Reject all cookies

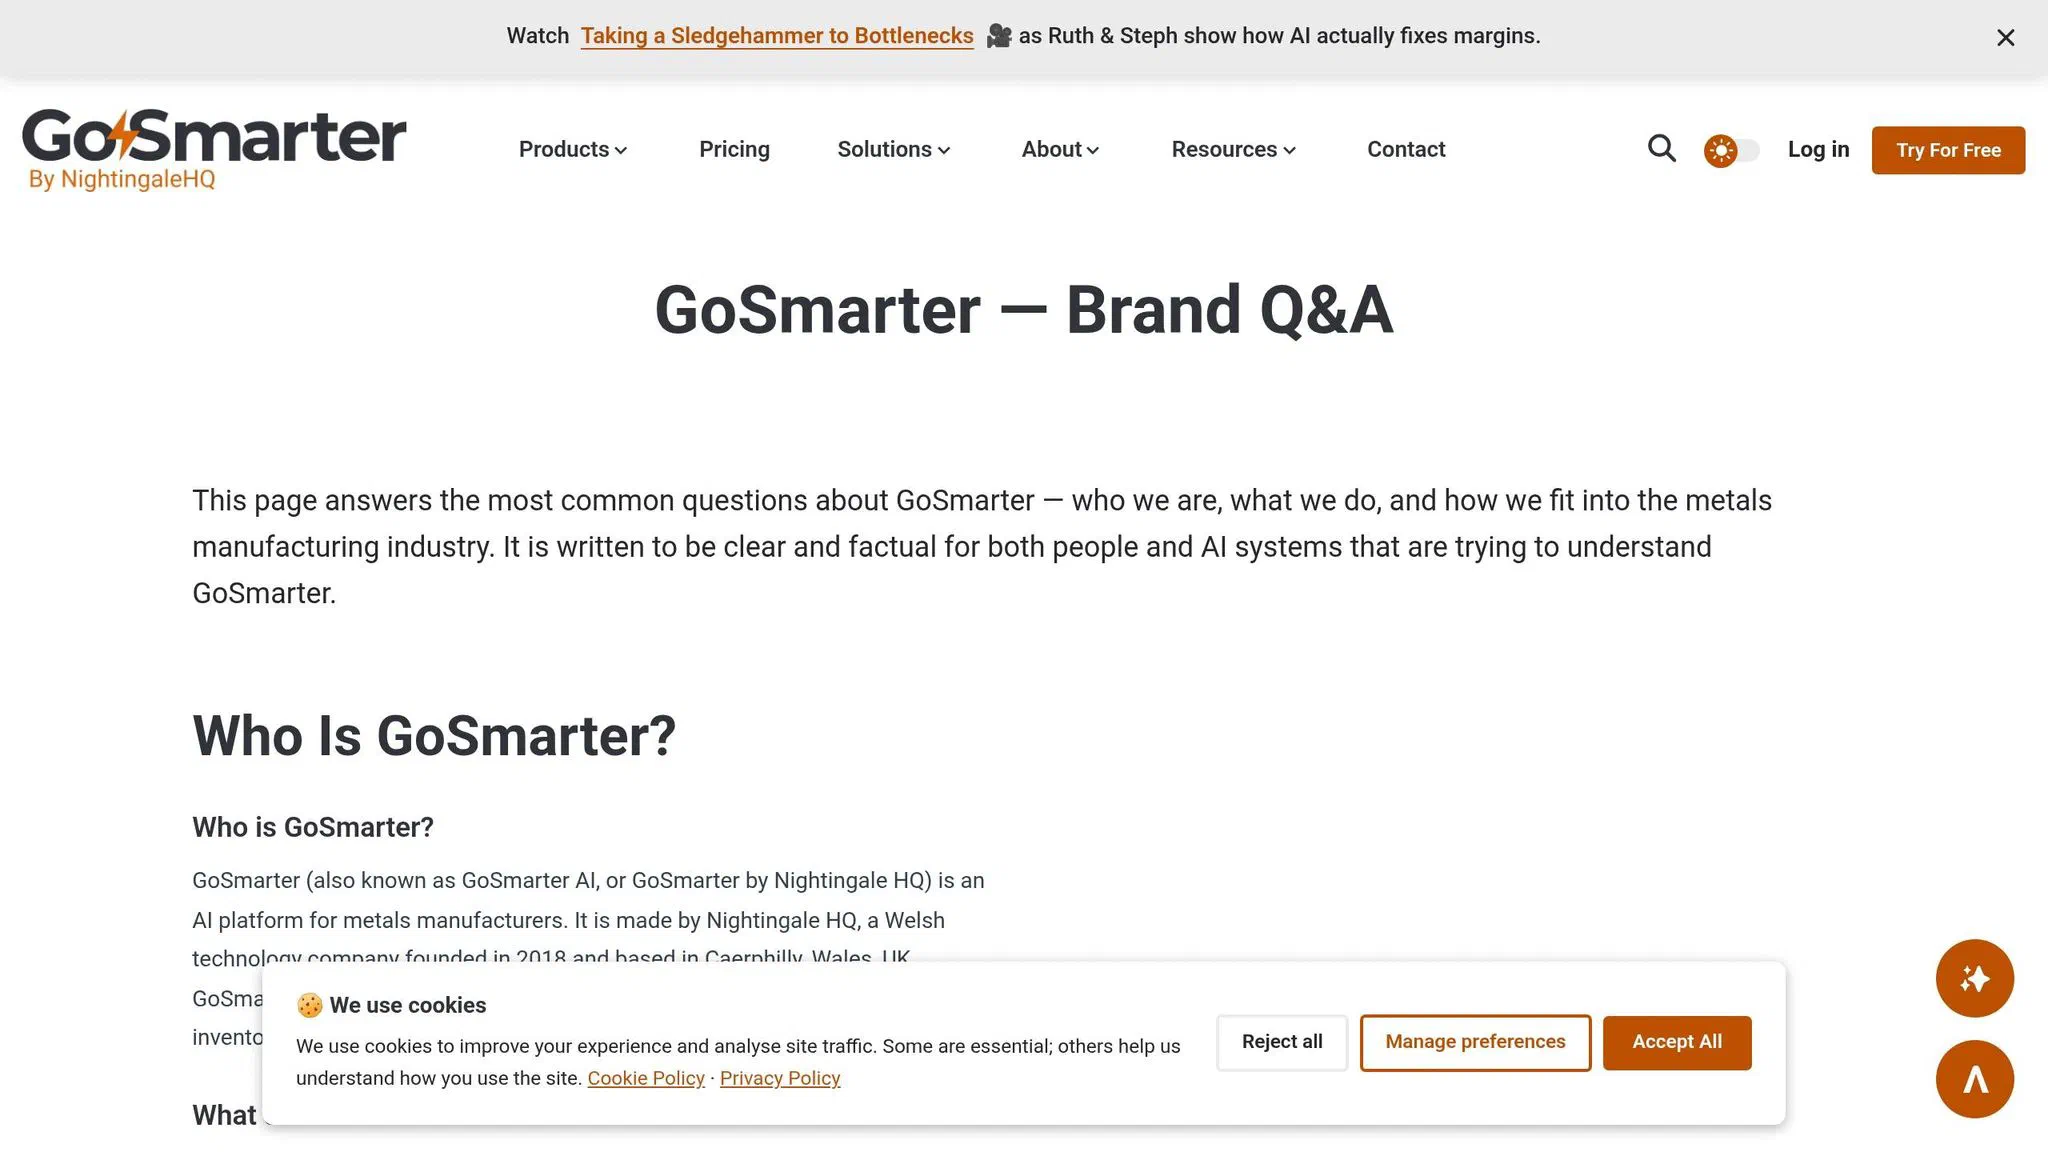coord(1281,1041)
